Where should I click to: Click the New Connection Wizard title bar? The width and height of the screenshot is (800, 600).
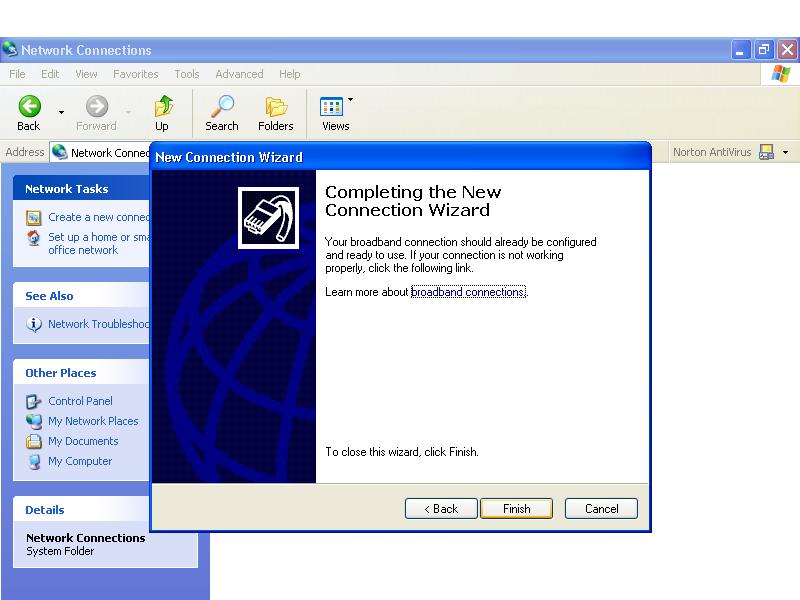(401, 157)
